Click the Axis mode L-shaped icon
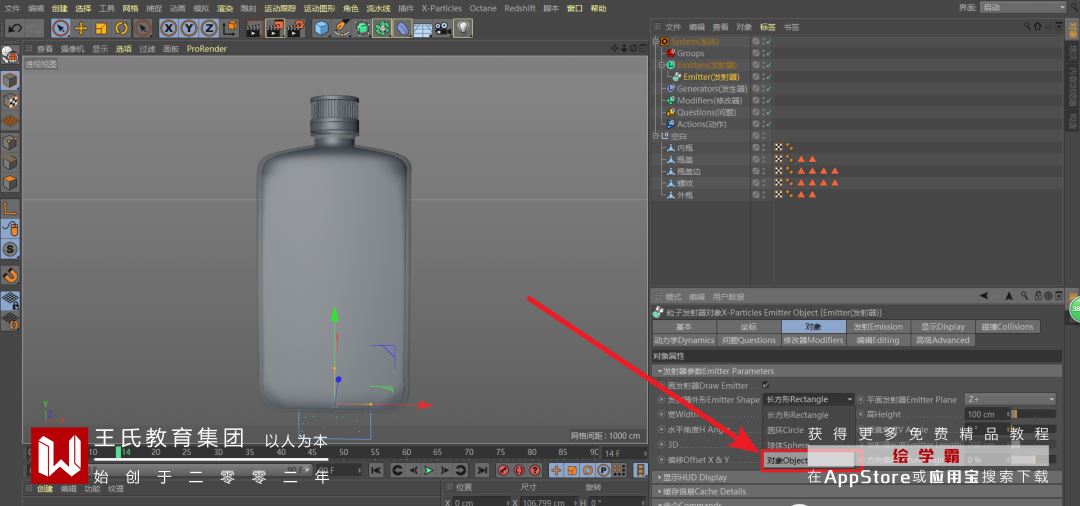This screenshot has height=506, width=1080. (x=10, y=208)
